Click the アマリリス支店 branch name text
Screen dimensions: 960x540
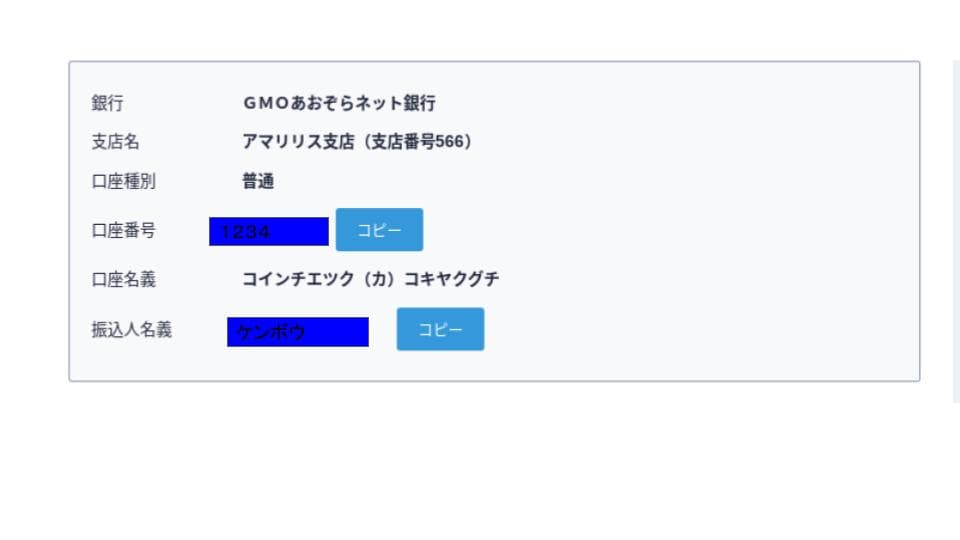pos(298,141)
